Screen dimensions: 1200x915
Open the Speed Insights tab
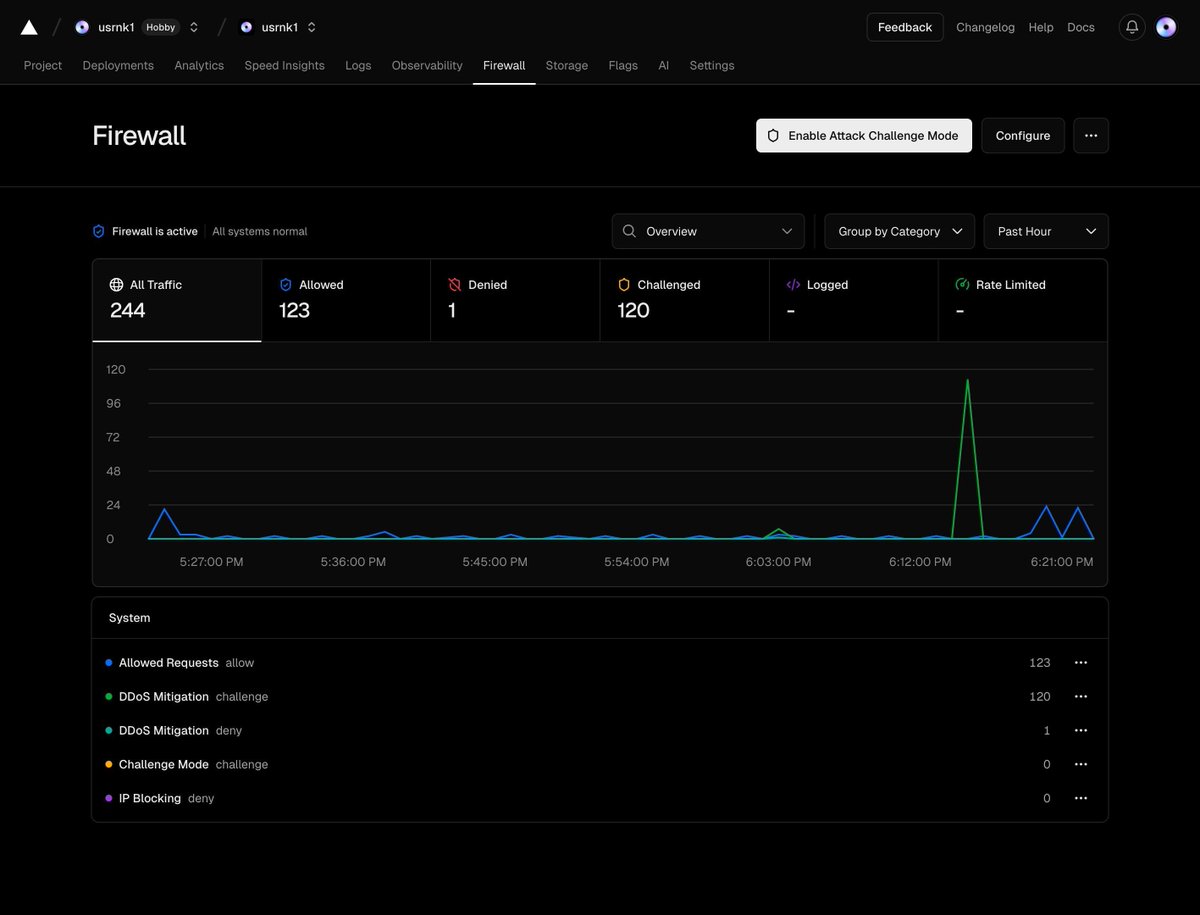click(285, 65)
